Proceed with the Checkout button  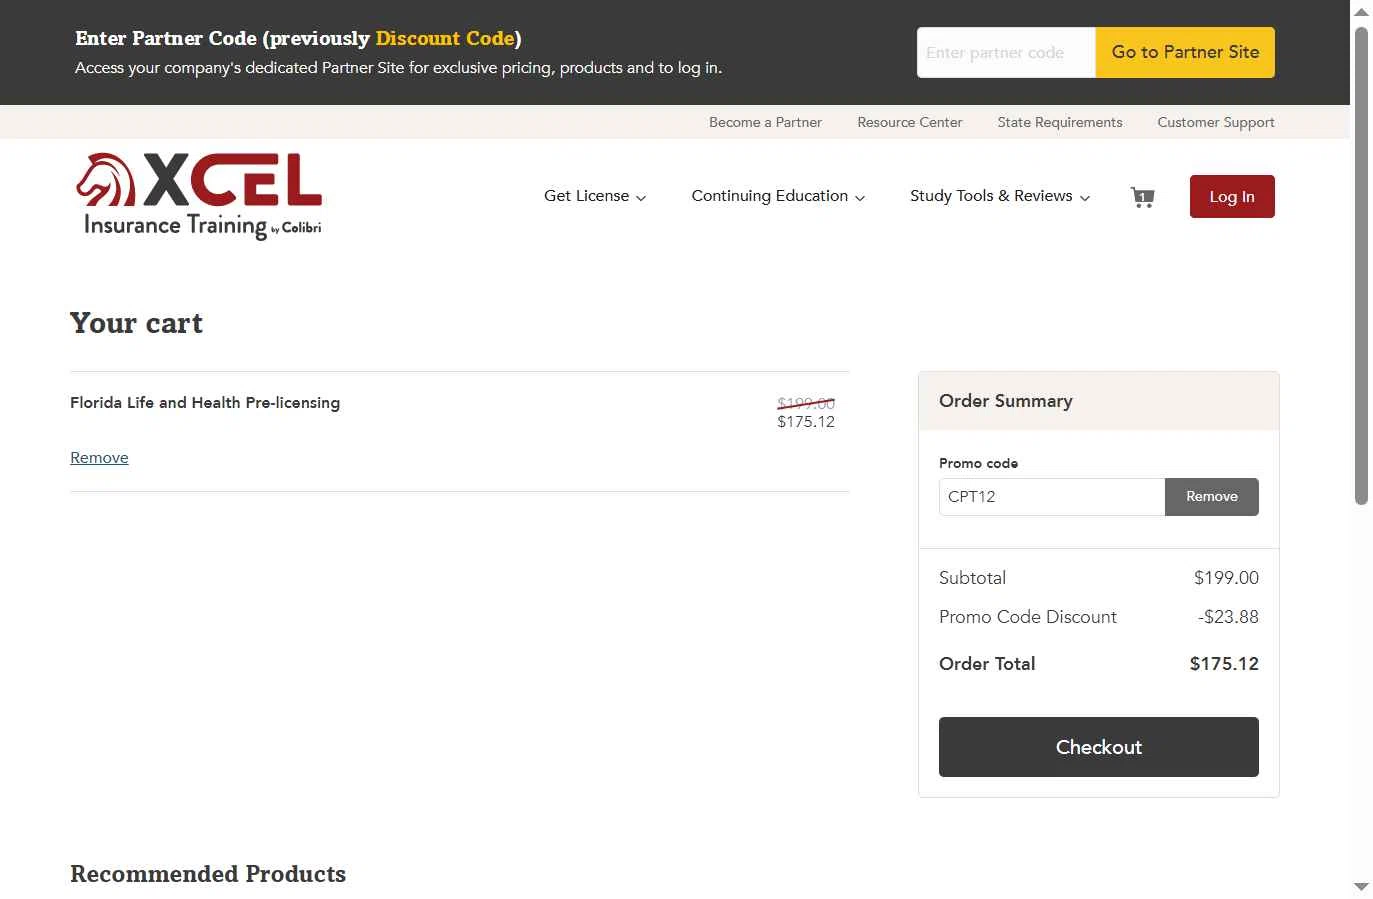[1098, 747]
